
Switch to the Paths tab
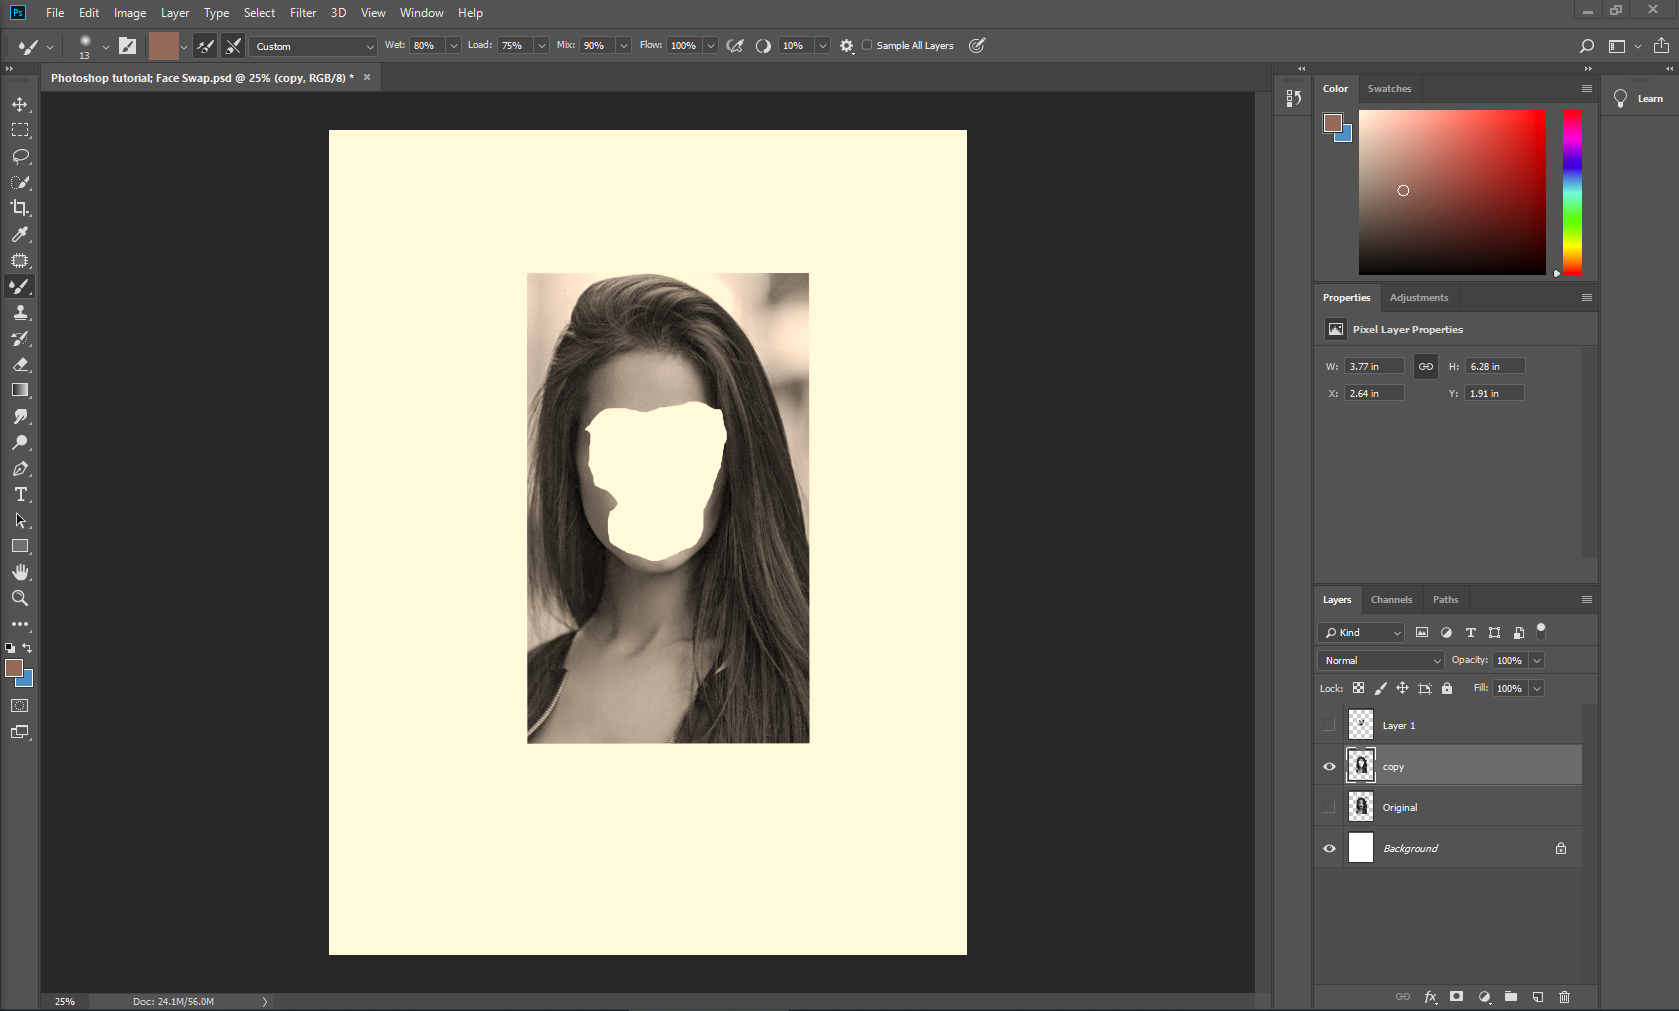[1445, 600]
